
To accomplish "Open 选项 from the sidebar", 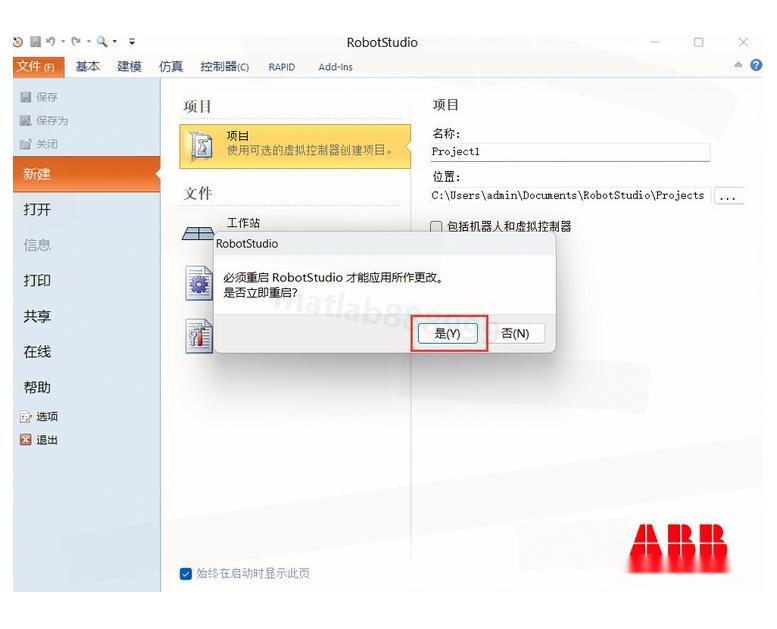I will [40, 416].
